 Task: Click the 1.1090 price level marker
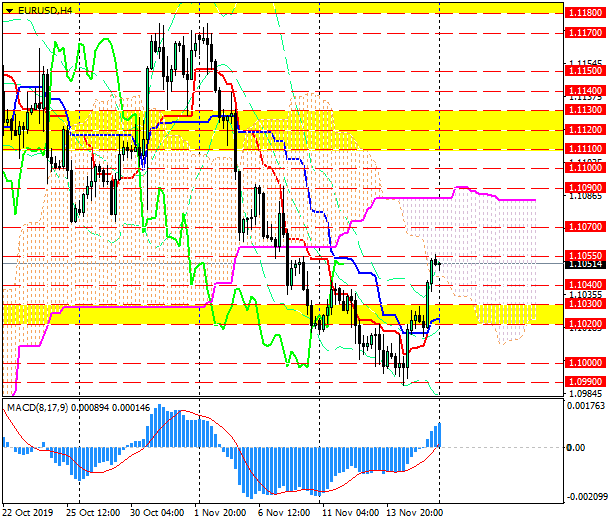click(x=582, y=187)
